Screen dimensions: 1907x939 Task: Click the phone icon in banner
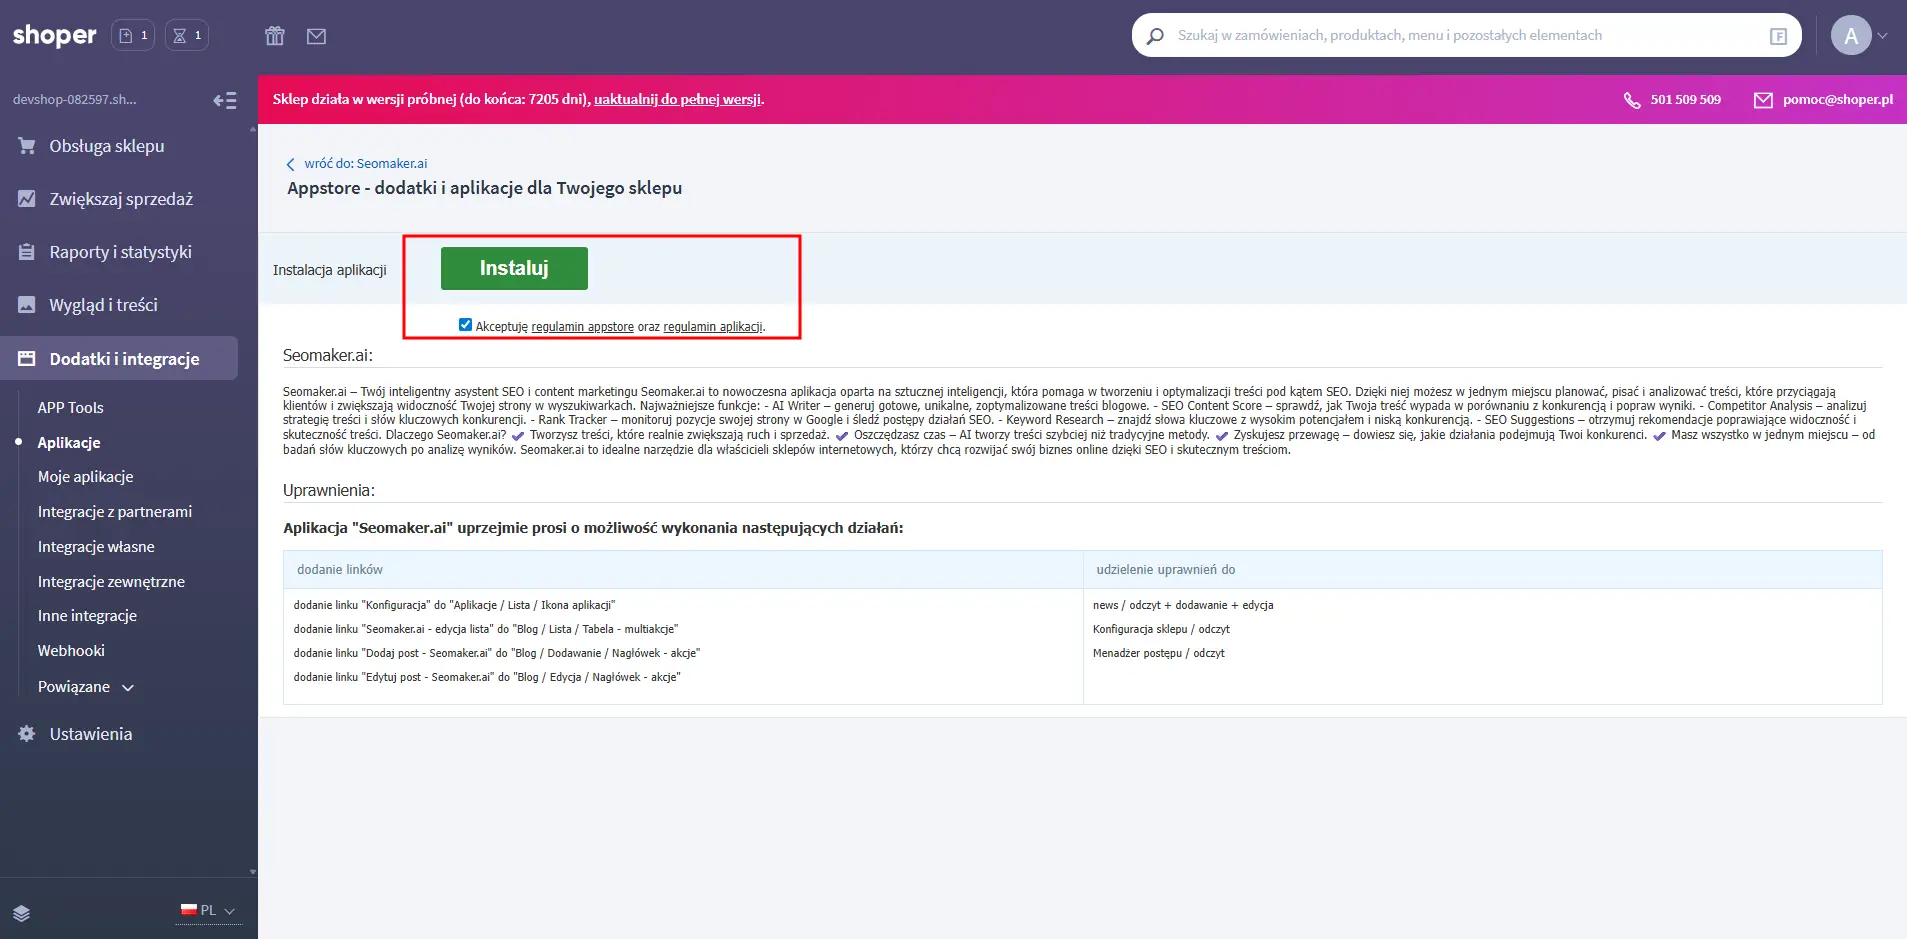tap(1632, 100)
